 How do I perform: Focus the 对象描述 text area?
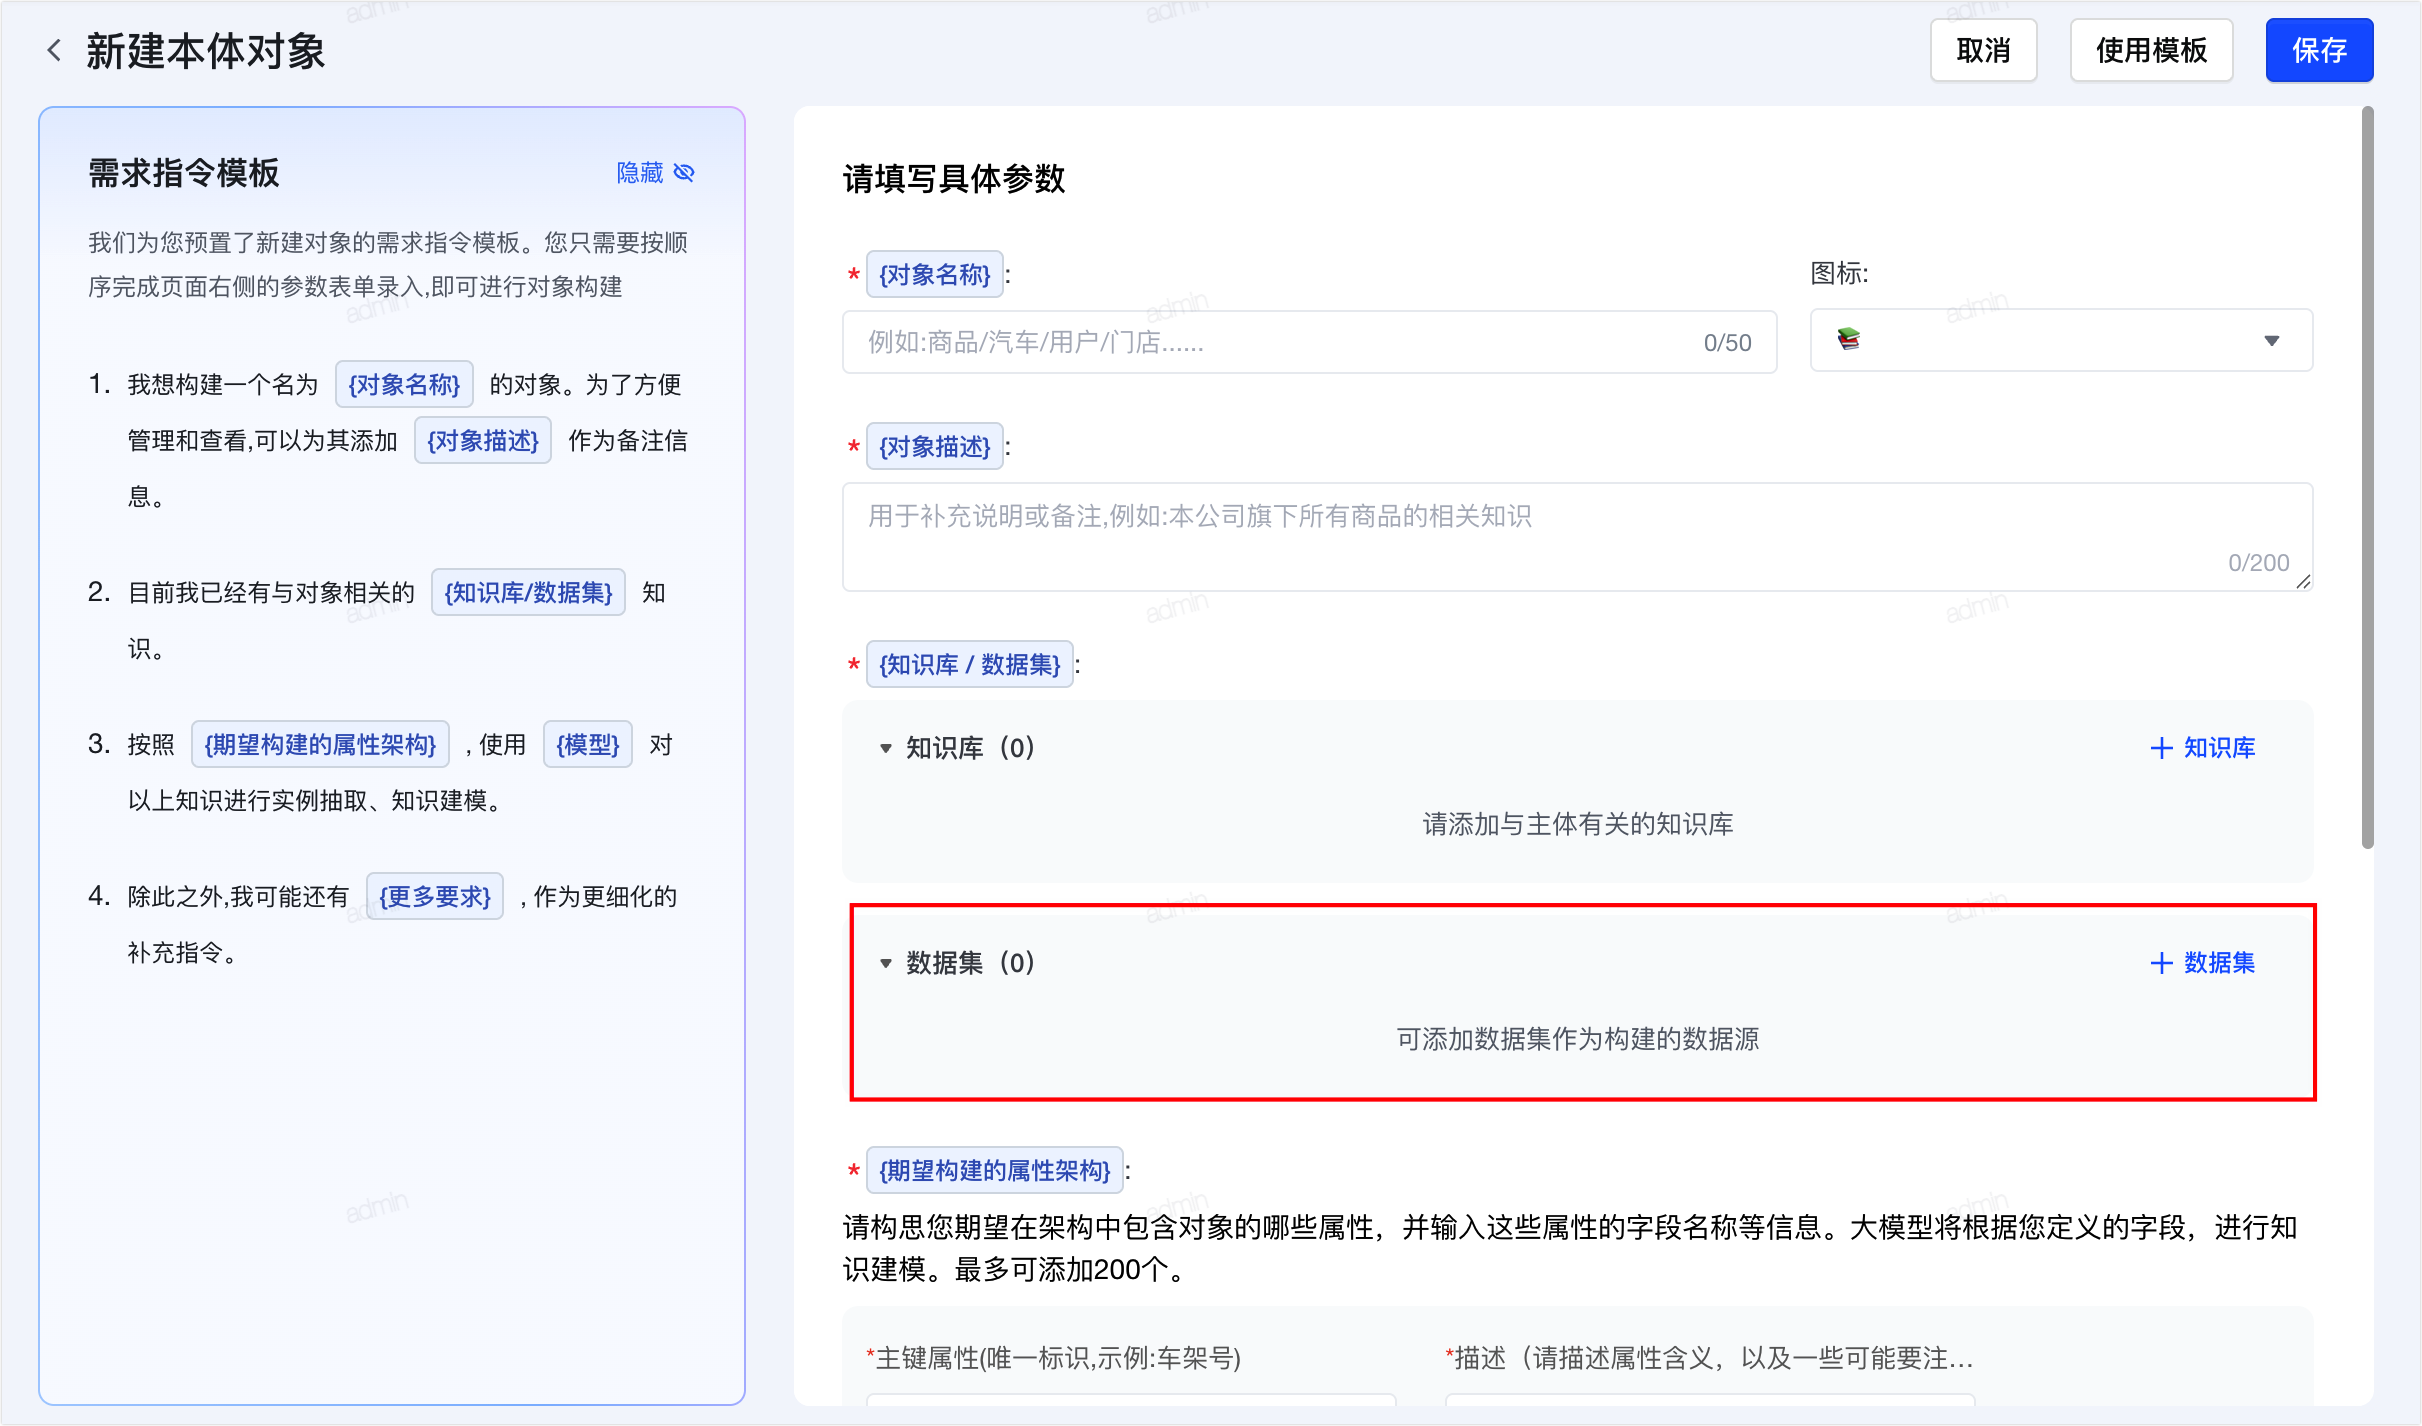pos(1577,537)
